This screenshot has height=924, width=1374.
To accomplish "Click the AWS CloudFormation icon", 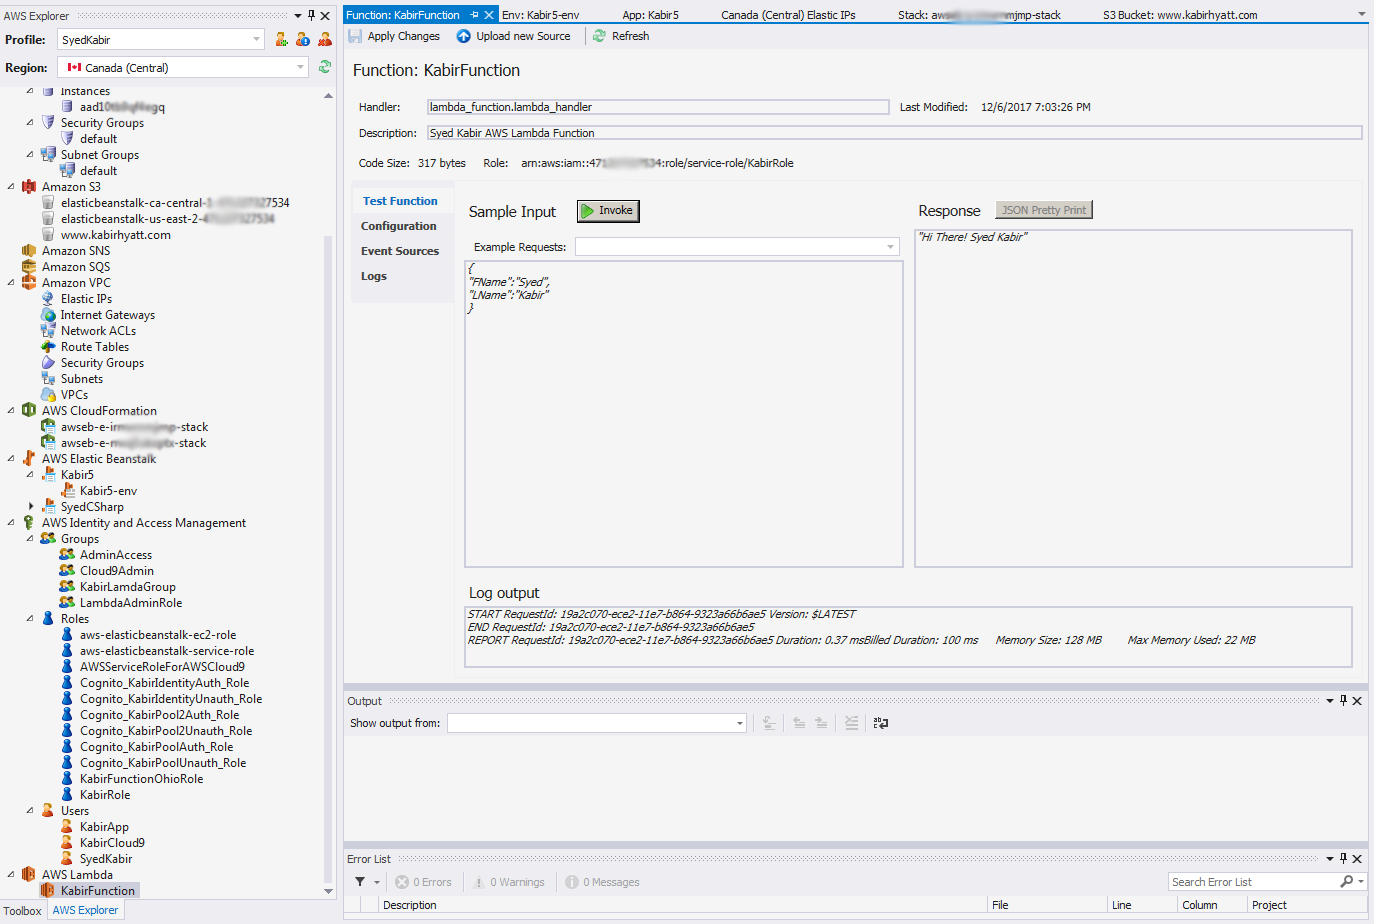I will pyautogui.click(x=29, y=411).
